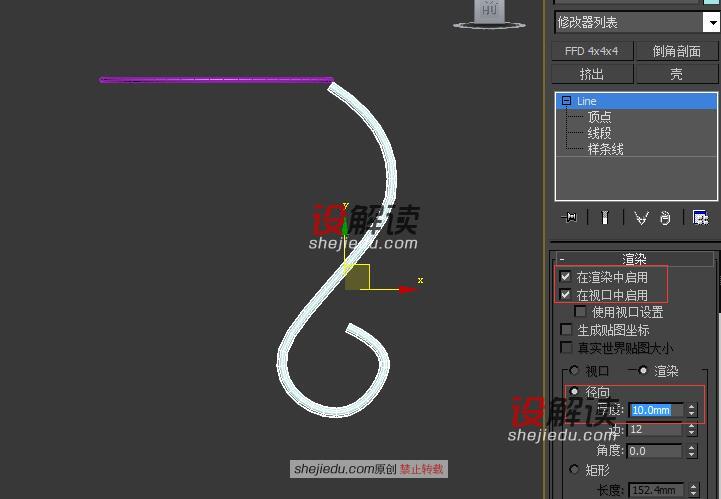Open Configure Modifier Sets icon
The width and height of the screenshot is (721, 499).
point(700,218)
